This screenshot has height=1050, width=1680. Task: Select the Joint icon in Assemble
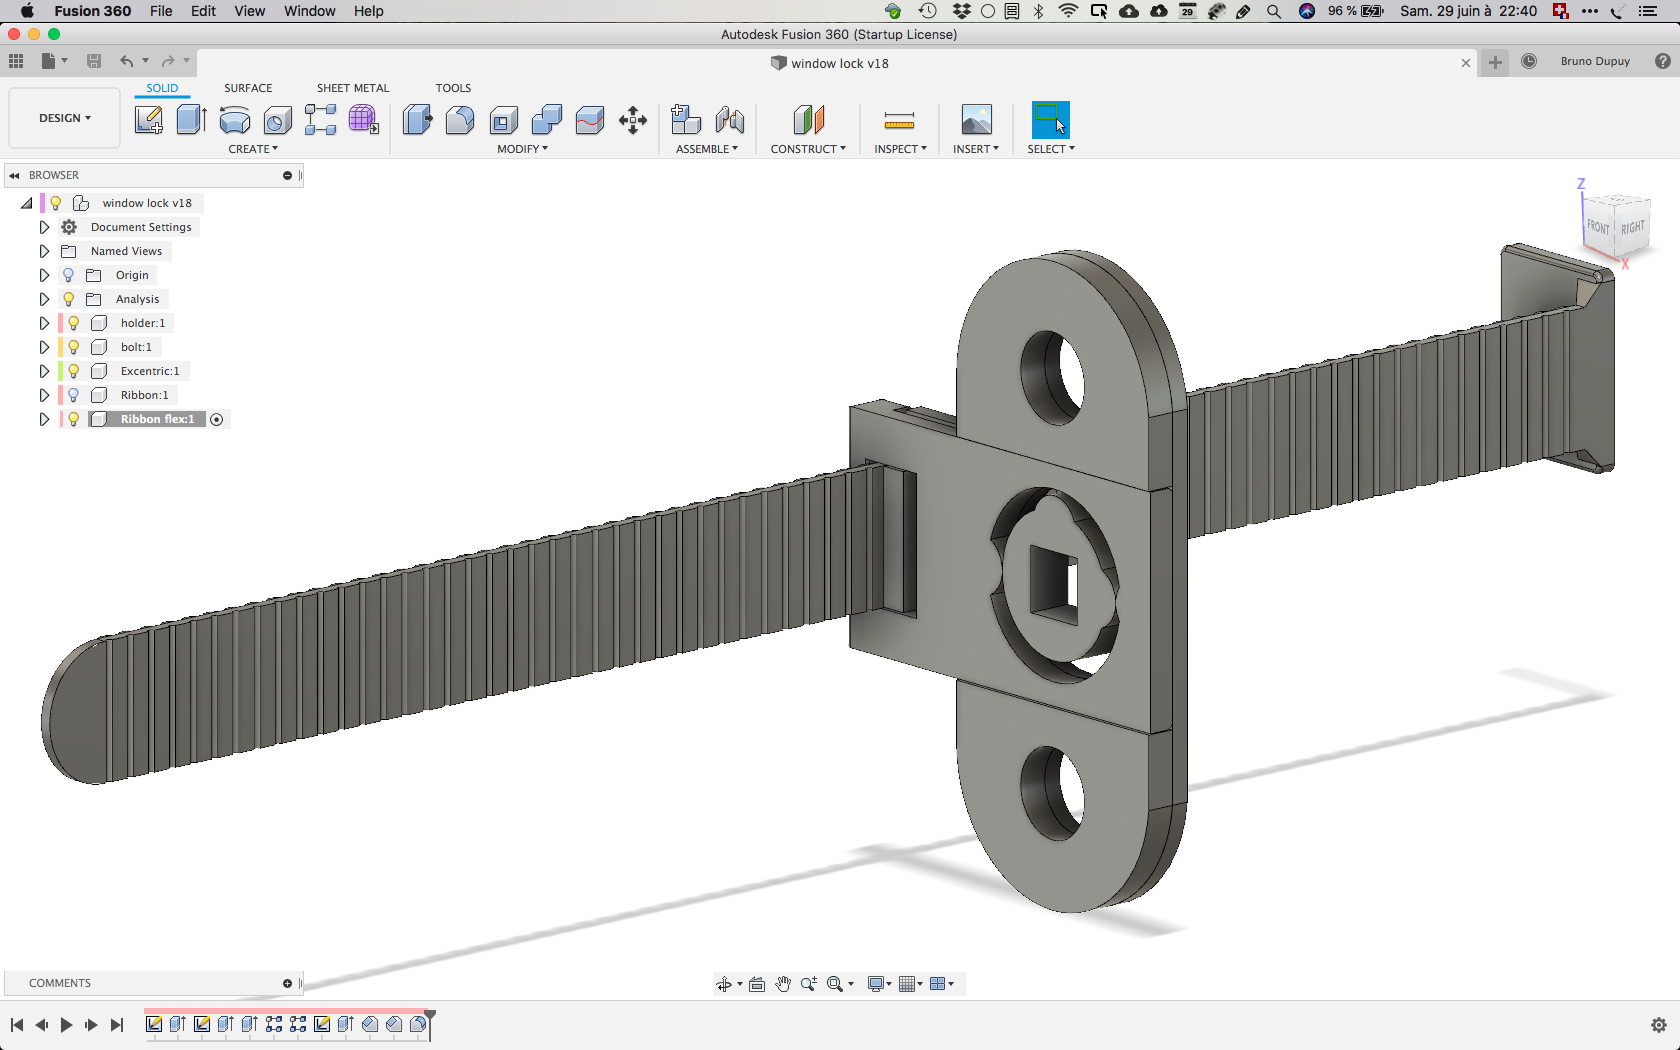point(730,120)
